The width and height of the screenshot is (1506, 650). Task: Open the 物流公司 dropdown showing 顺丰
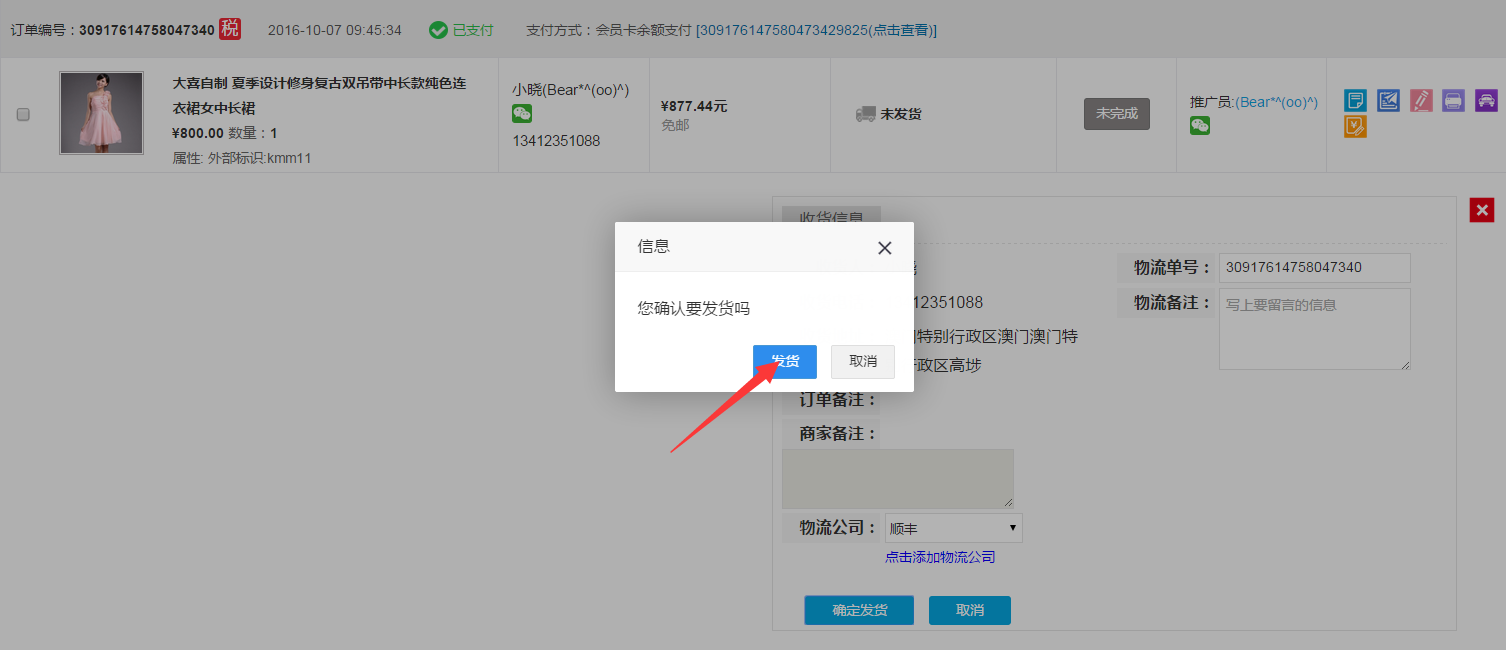coord(953,528)
